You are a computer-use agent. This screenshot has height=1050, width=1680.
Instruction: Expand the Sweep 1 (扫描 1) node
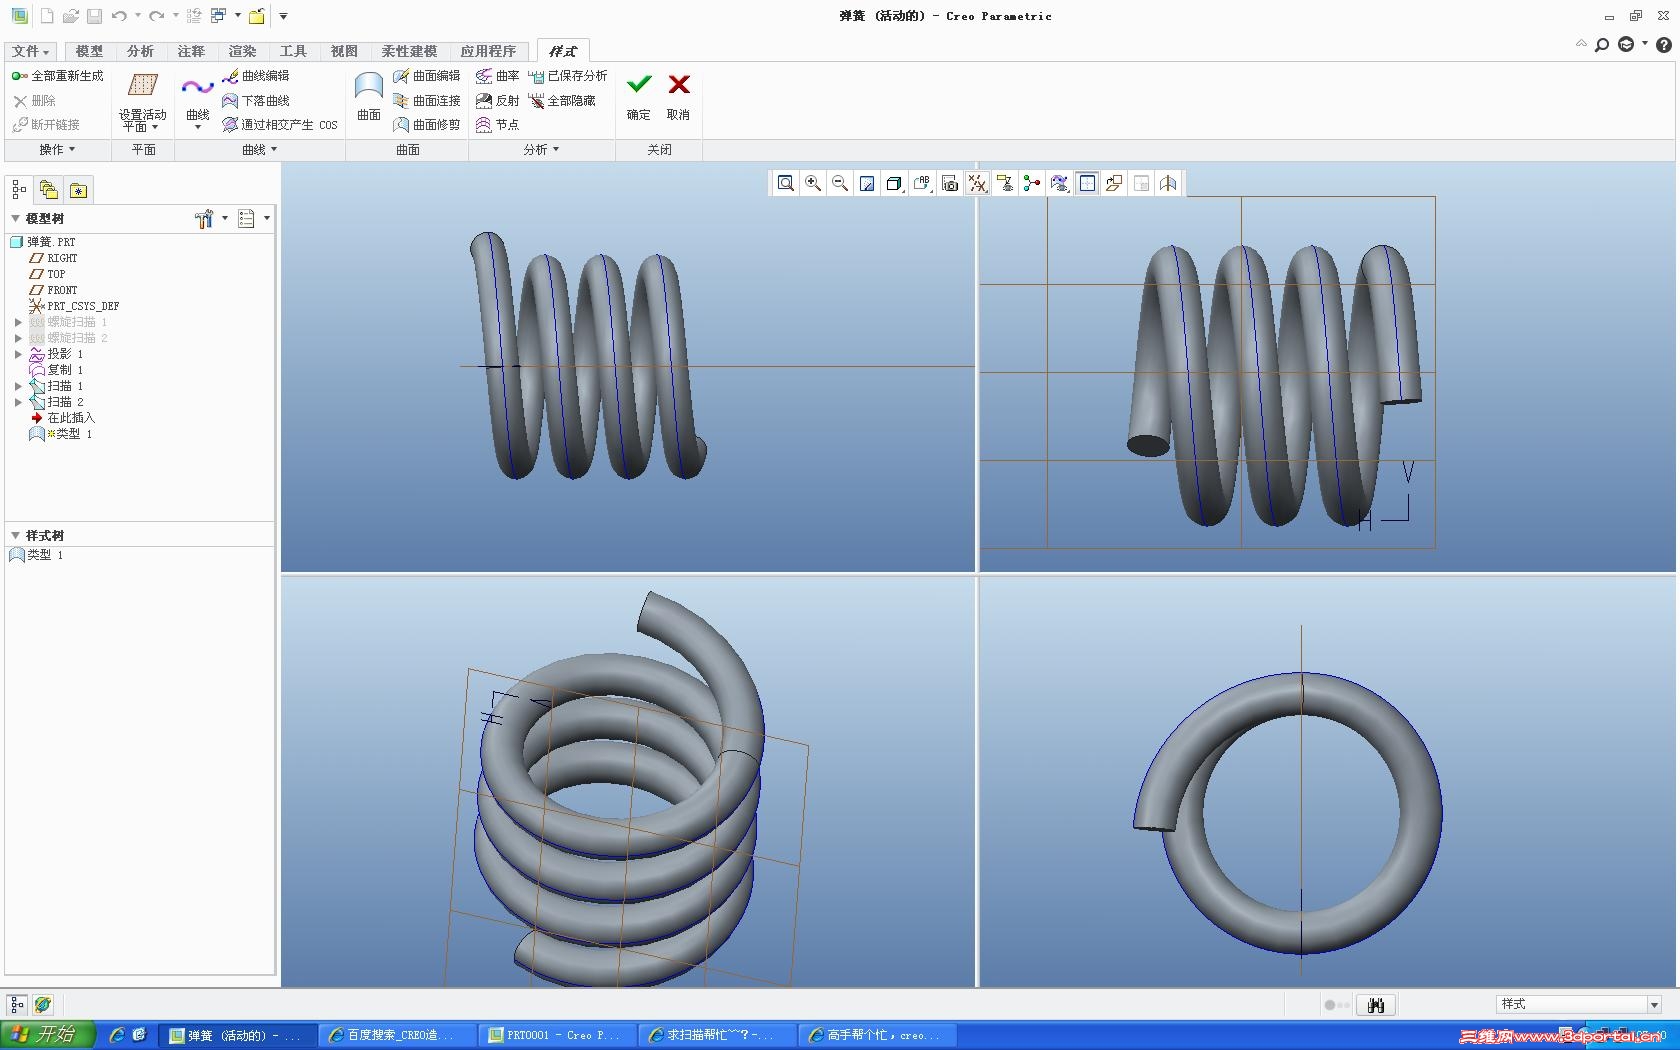coord(18,386)
